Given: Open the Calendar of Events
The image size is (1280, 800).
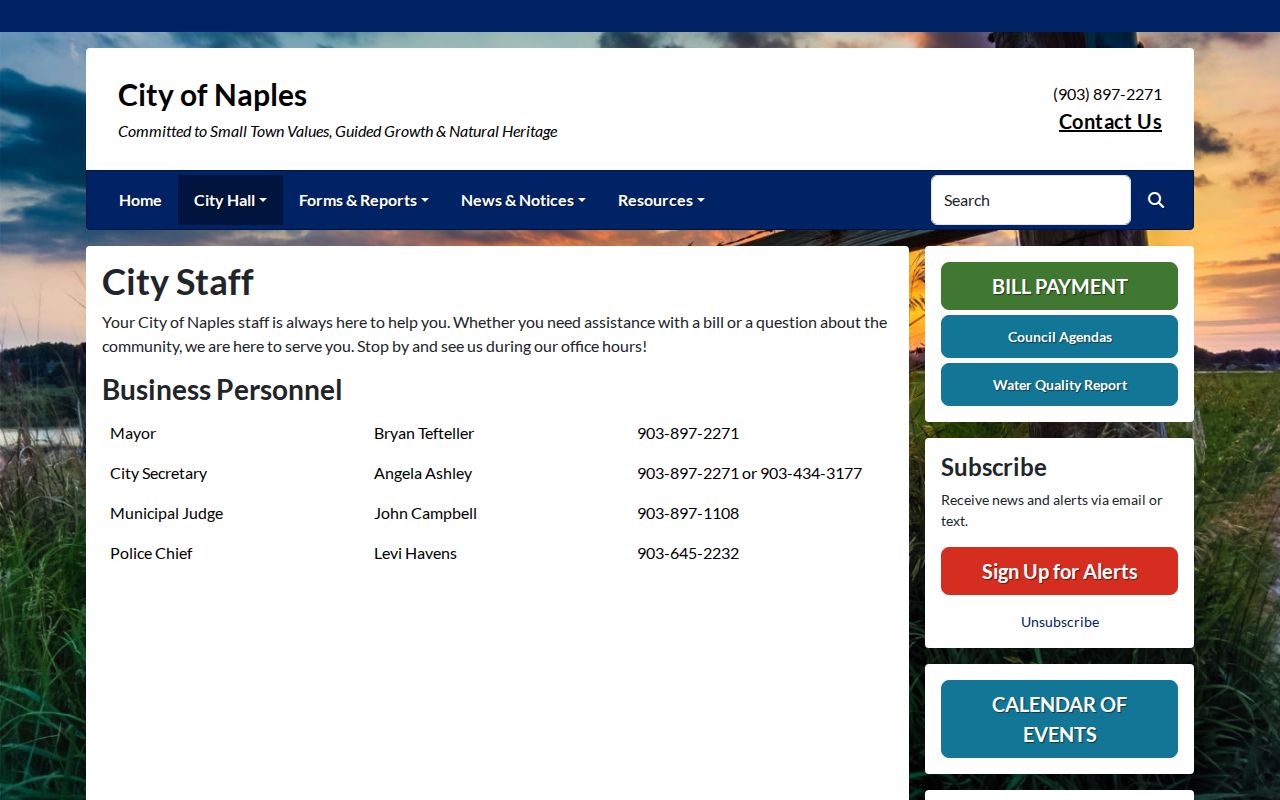Looking at the screenshot, I should (x=1059, y=719).
